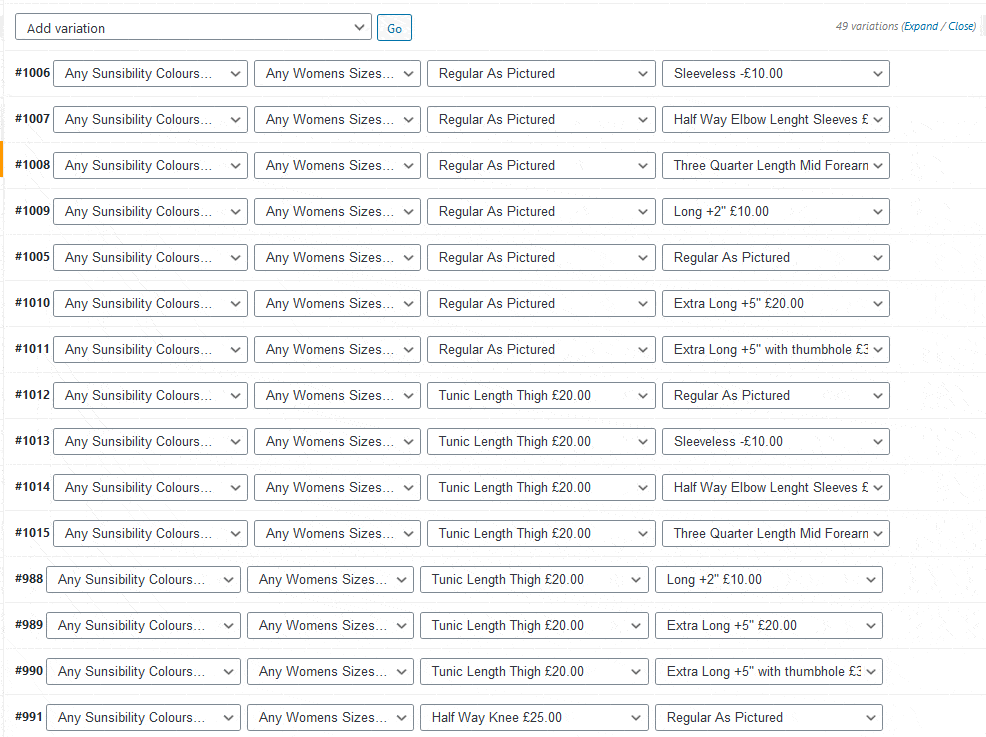Open Half Way Elbow sleeves dropdown in #1007
Screen dimensions: 986x737
click(x=775, y=119)
